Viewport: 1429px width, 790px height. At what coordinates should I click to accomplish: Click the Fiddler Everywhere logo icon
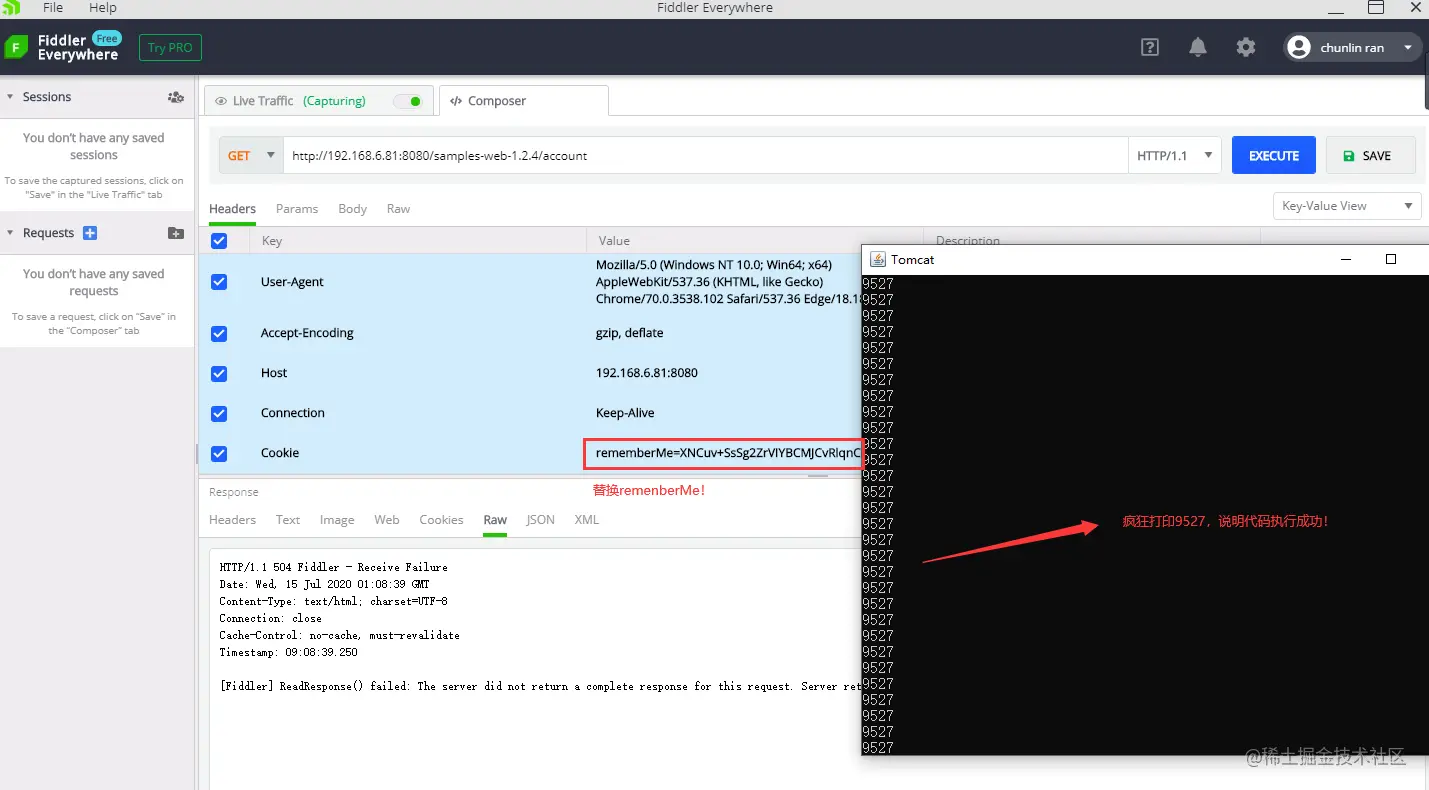[x=16, y=47]
